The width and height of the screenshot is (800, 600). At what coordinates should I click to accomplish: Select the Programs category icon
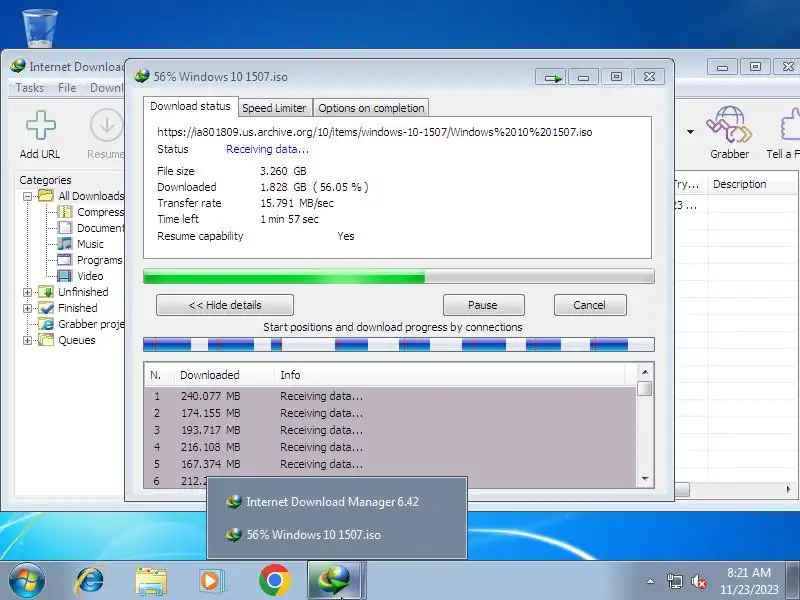tap(65, 260)
